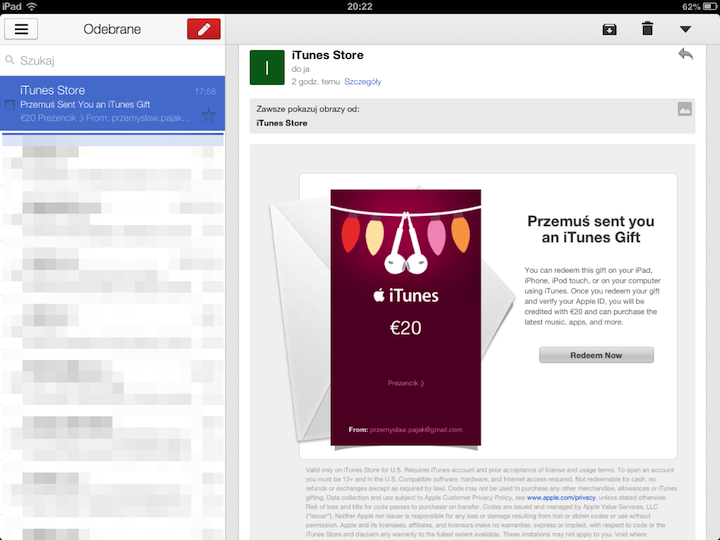The width and height of the screenshot is (720, 540).
Task: Reply using the arrow icon
Action: 686,54
